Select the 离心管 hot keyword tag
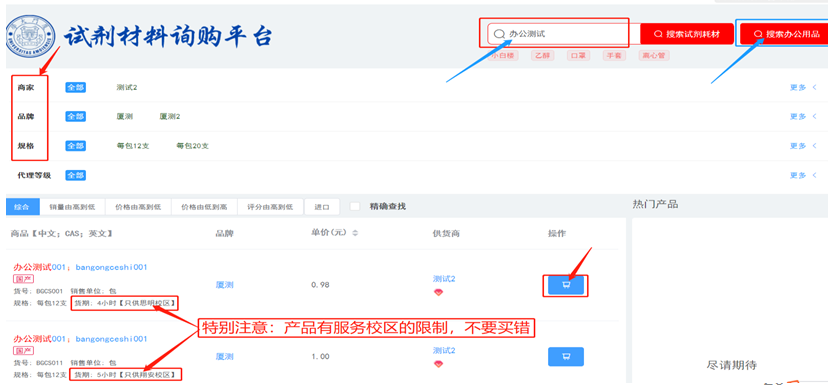The height and width of the screenshot is (392, 828). tap(654, 55)
